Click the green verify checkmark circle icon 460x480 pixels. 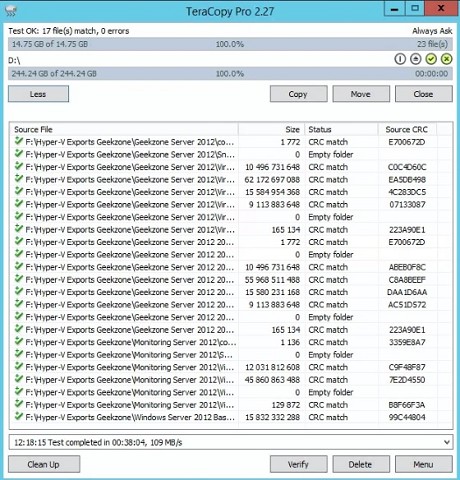point(431,59)
